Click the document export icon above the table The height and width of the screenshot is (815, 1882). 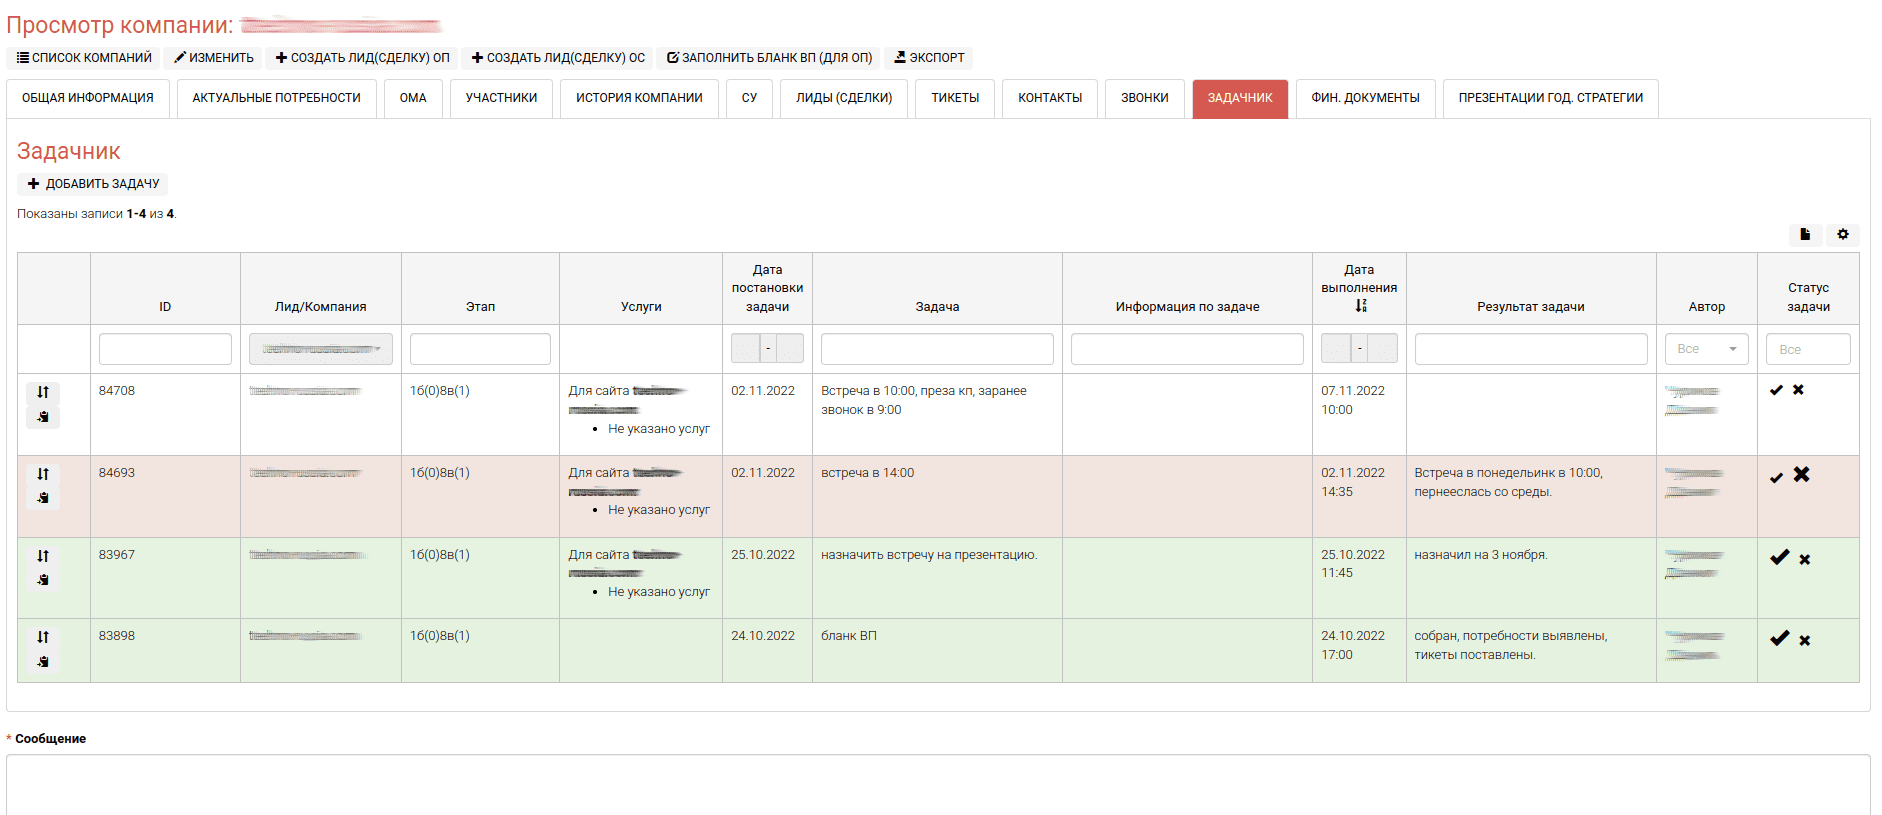coord(1805,234)
